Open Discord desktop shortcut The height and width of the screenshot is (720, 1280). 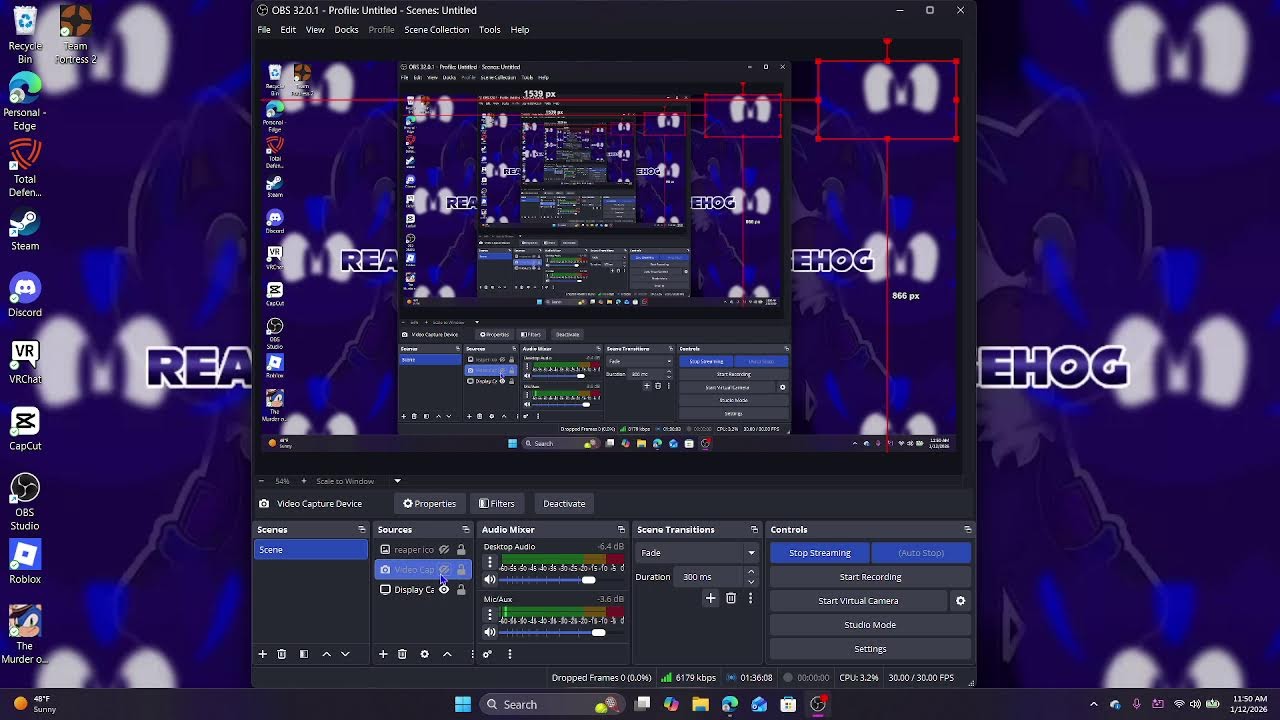point(25,297)
